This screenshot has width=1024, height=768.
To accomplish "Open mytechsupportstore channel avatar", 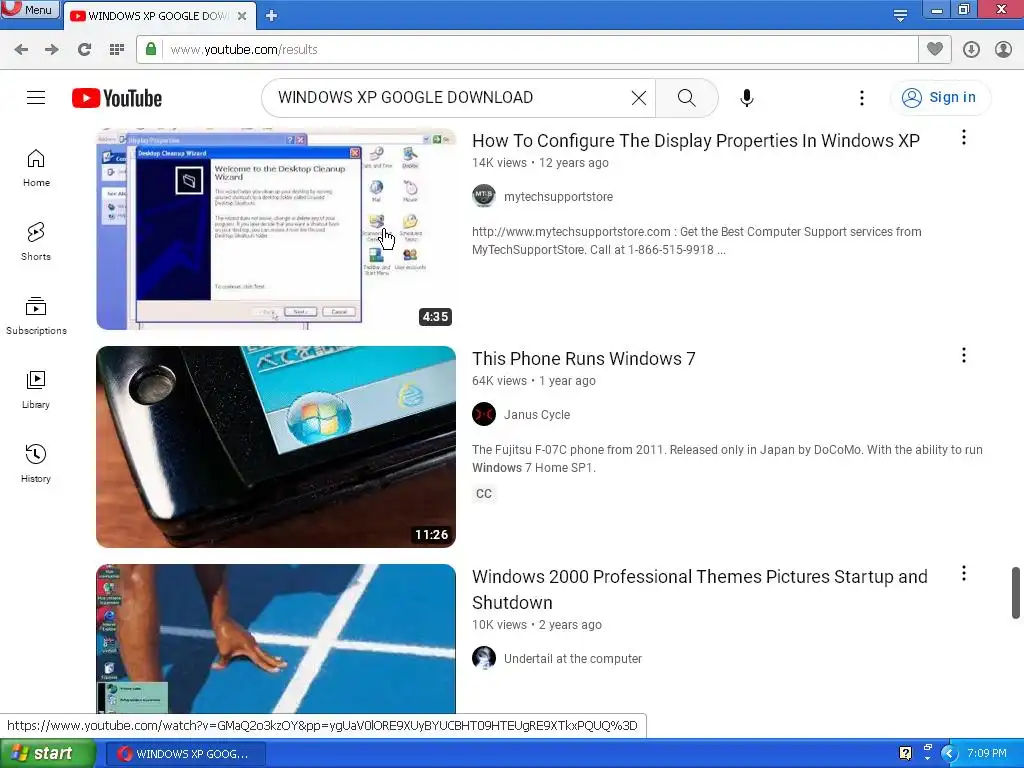I will coord(484,196).
